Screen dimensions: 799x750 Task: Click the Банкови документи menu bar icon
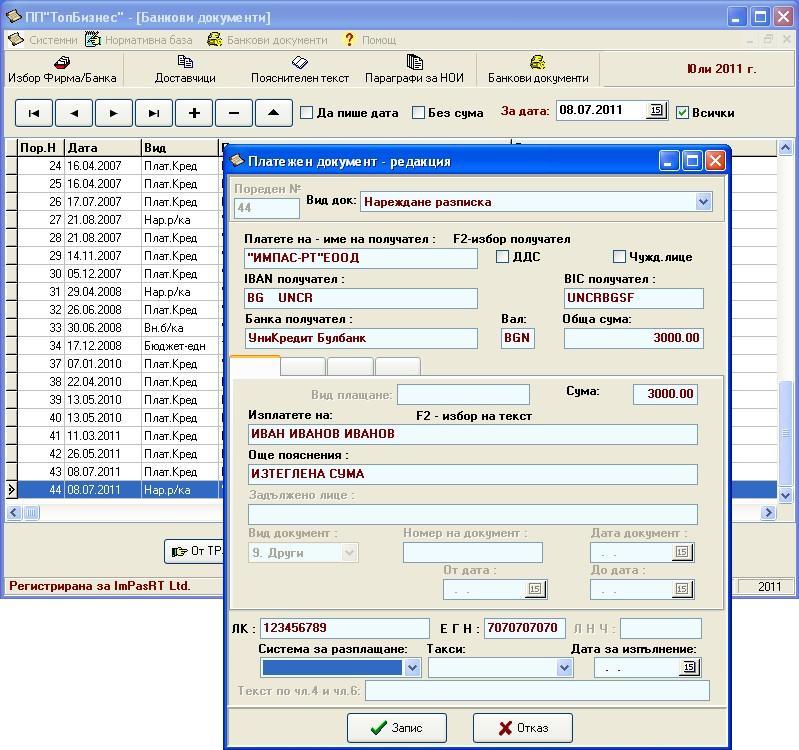[x=215, y=39]
